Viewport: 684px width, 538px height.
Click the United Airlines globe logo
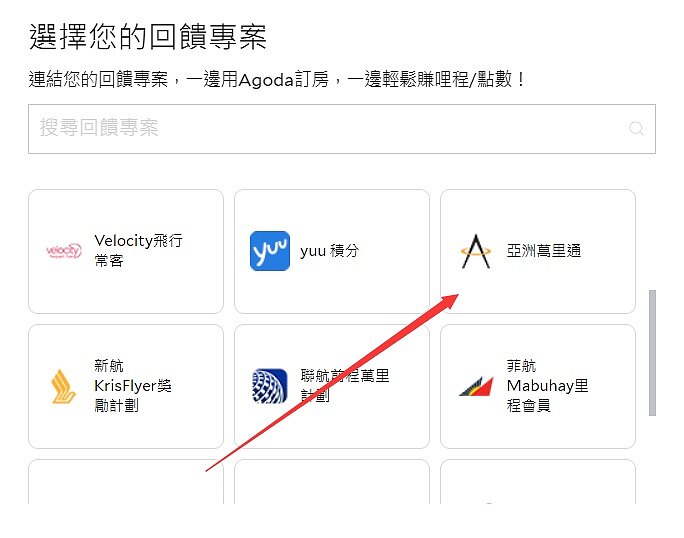[x=270, y=386]
